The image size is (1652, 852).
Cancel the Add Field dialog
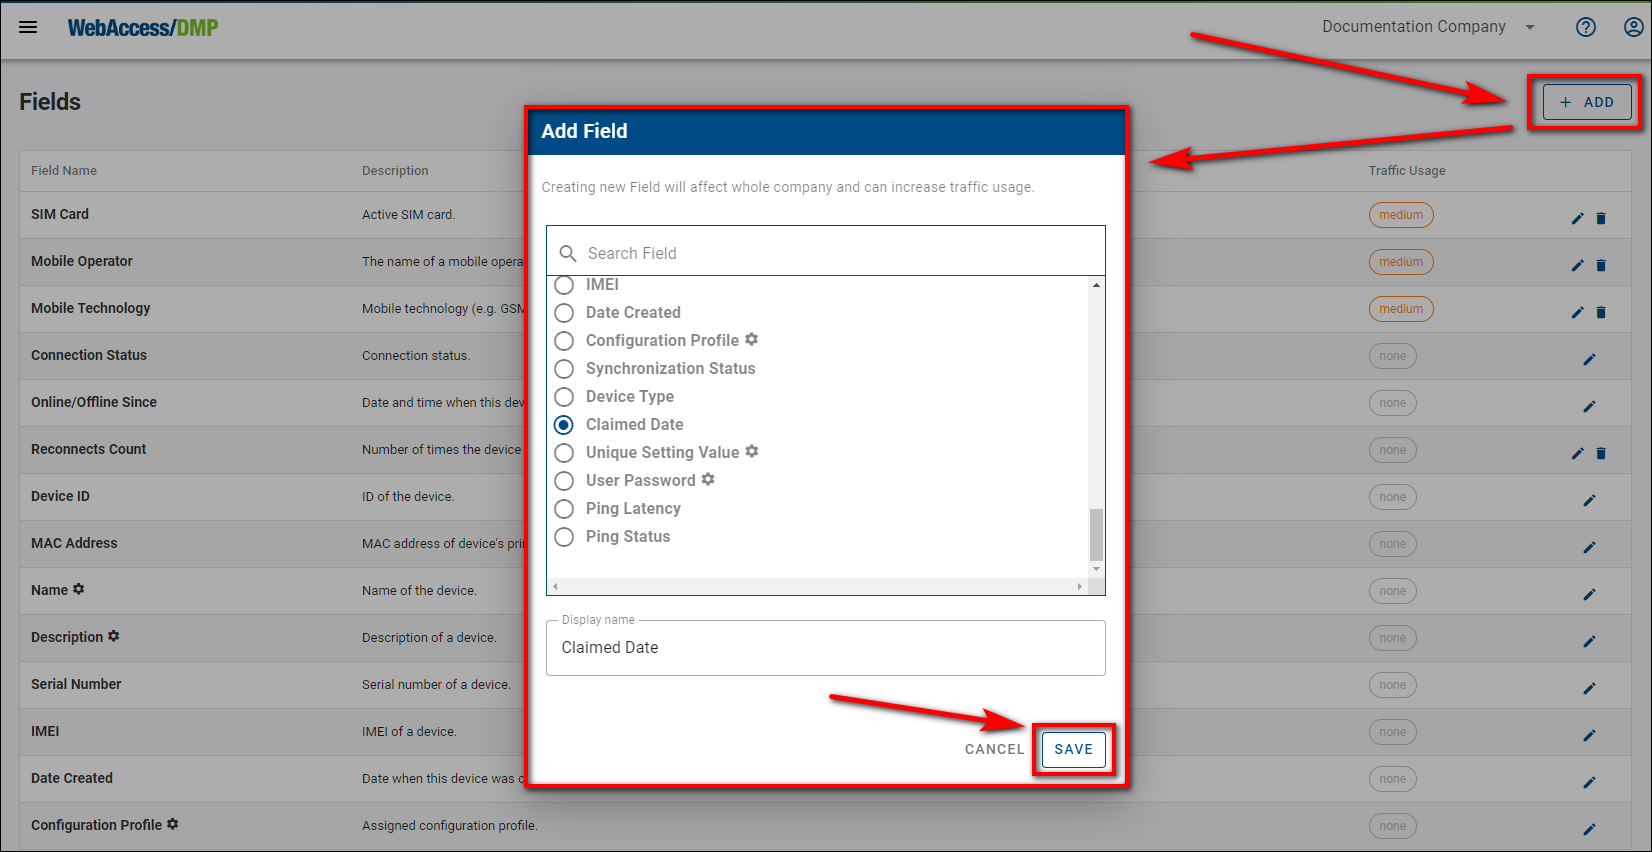tap(994, 749)
